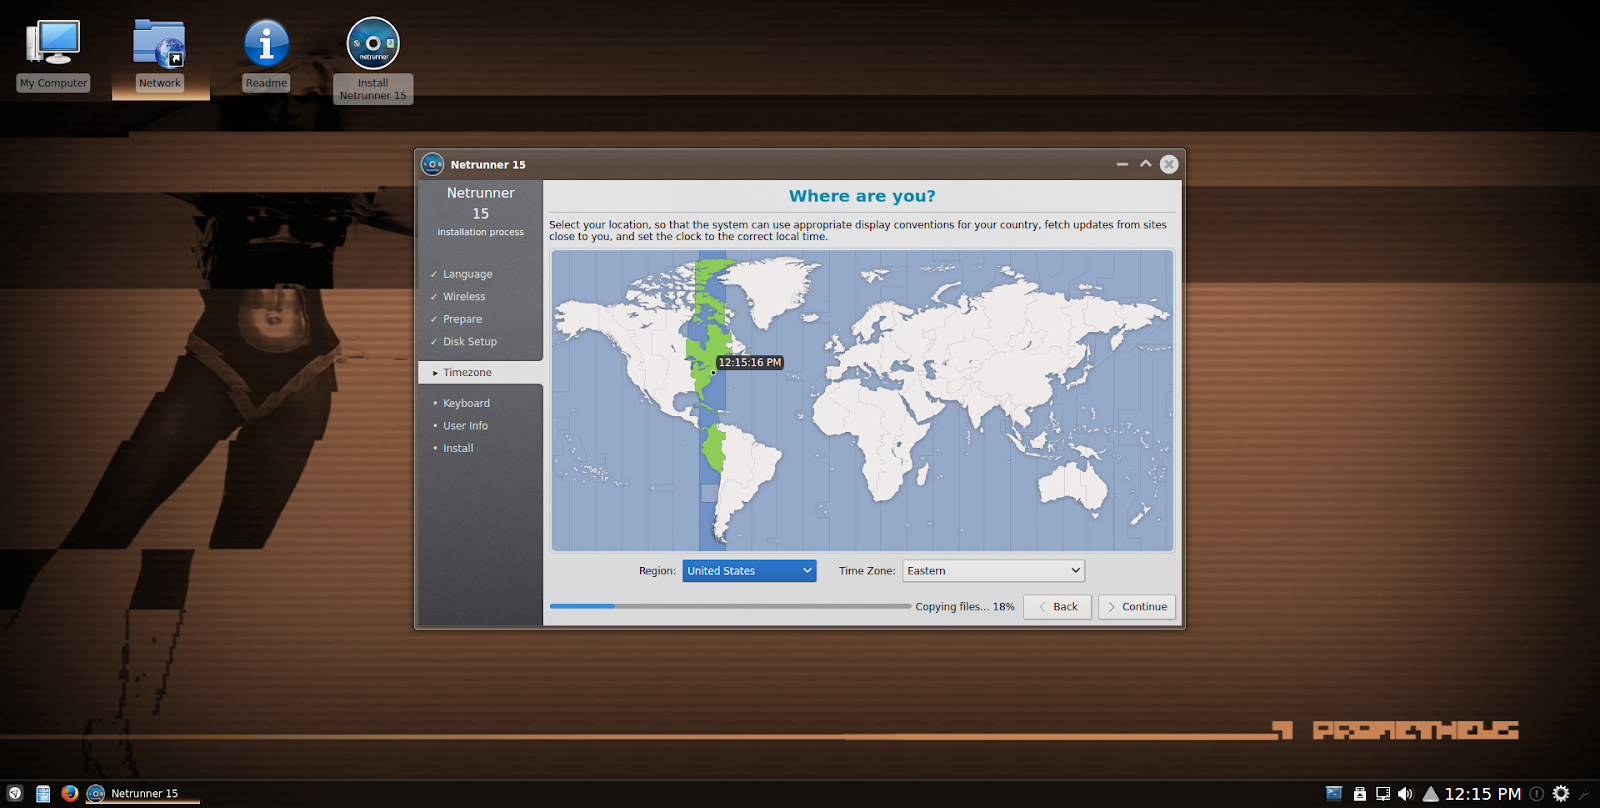Image resolution: width=1600 pixels, height=808 pixels.
Task: Open the file manager from the taskbar
Action: click(x=43, y=793)
